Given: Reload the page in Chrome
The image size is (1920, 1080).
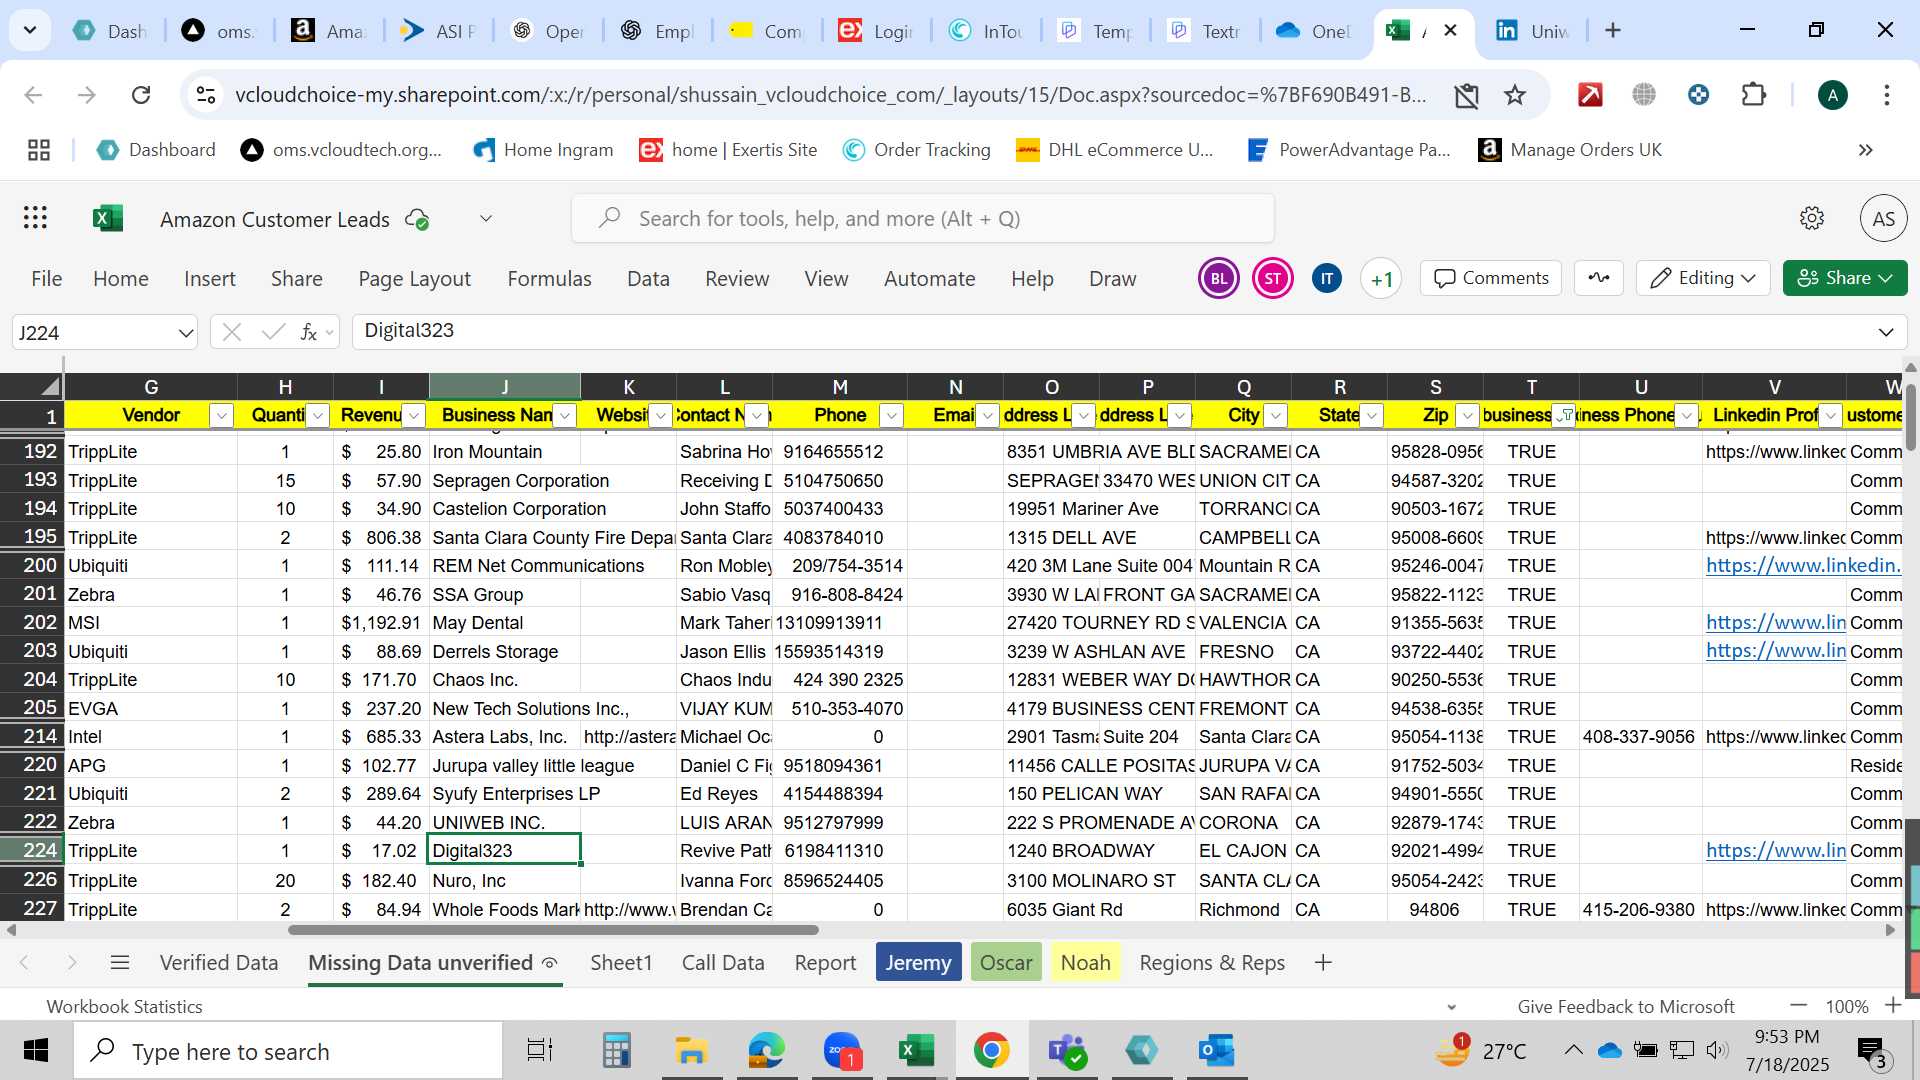Looking at the screenshot, I should pos(141,95).
